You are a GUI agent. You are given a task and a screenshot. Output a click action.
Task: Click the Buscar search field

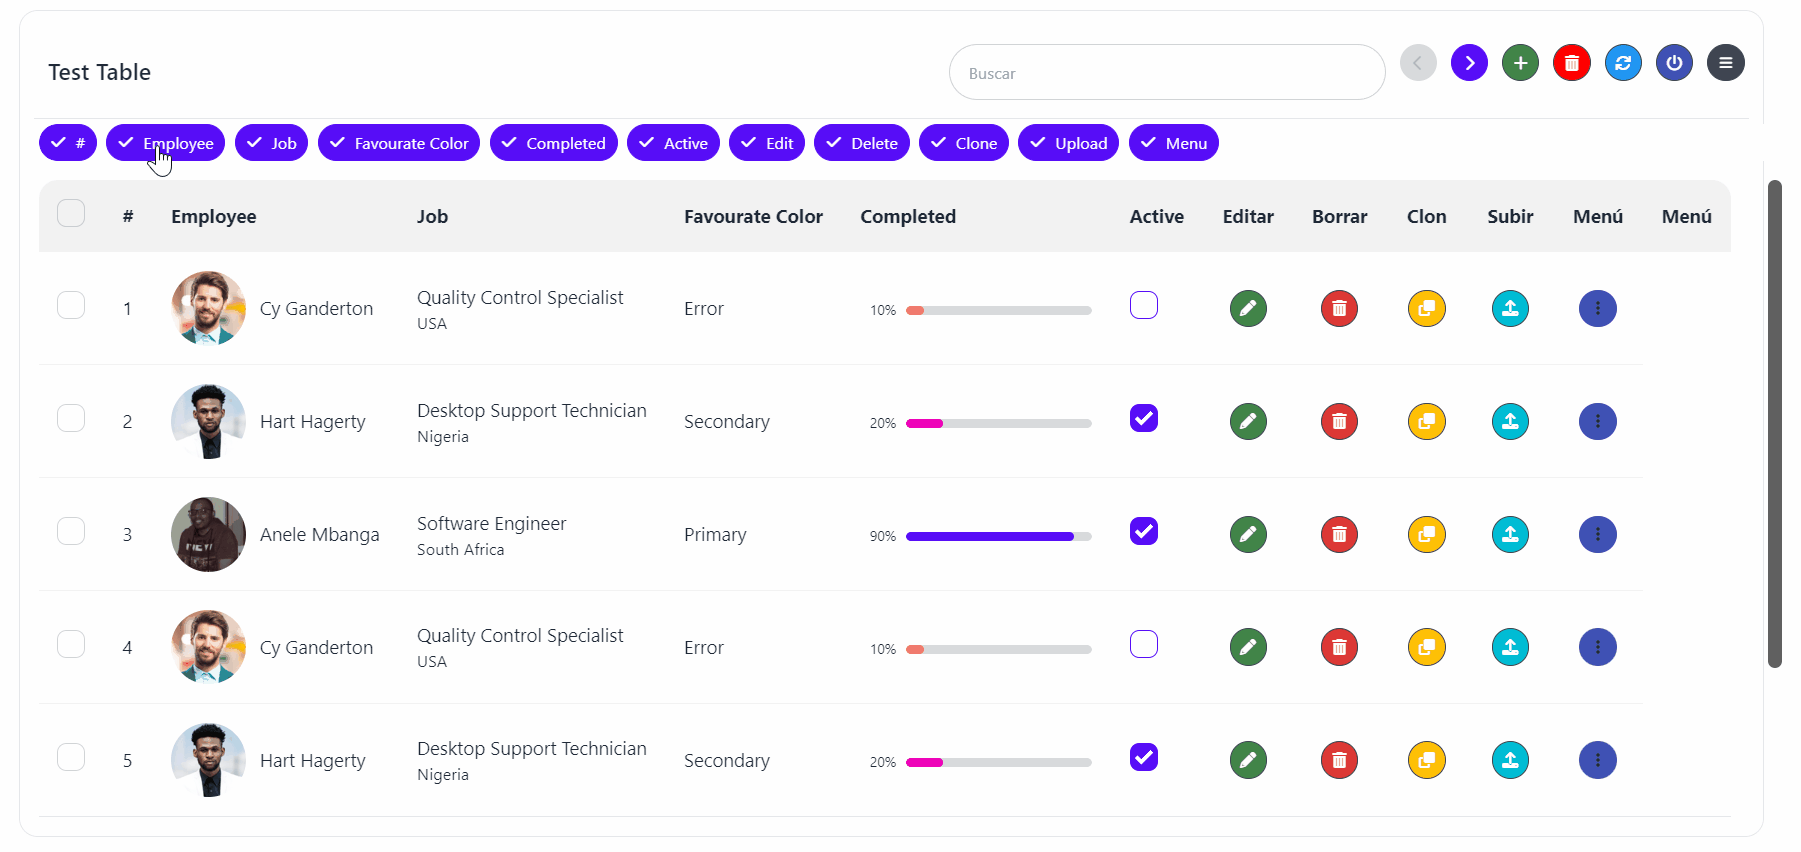pos(1166,73)
